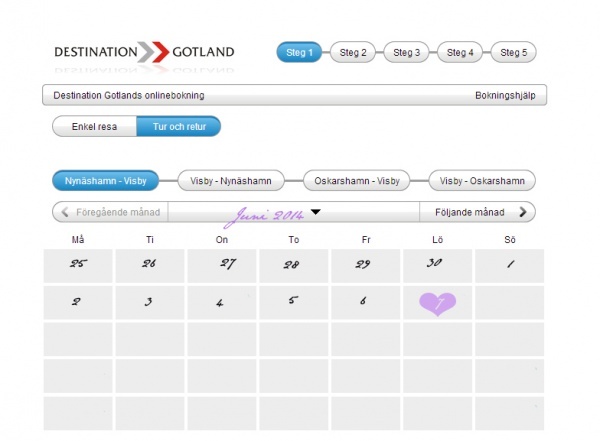This screenshot has height=441, width=600.
Task: Open the Juni 2014 month dropdown arrow
Action: 316,212
